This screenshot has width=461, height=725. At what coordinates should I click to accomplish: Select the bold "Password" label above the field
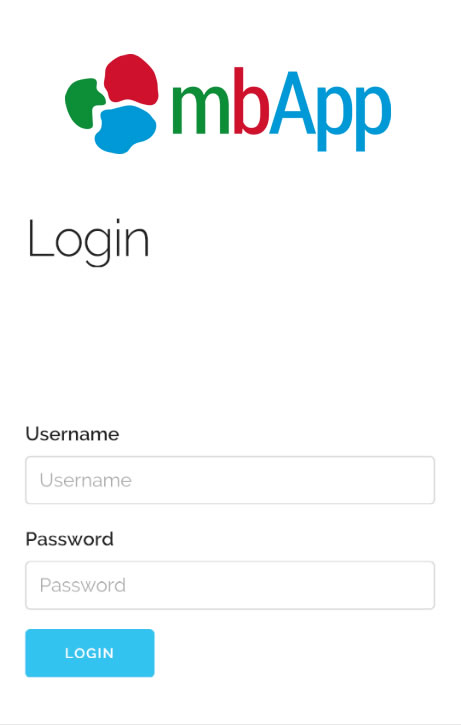[69, 539]
